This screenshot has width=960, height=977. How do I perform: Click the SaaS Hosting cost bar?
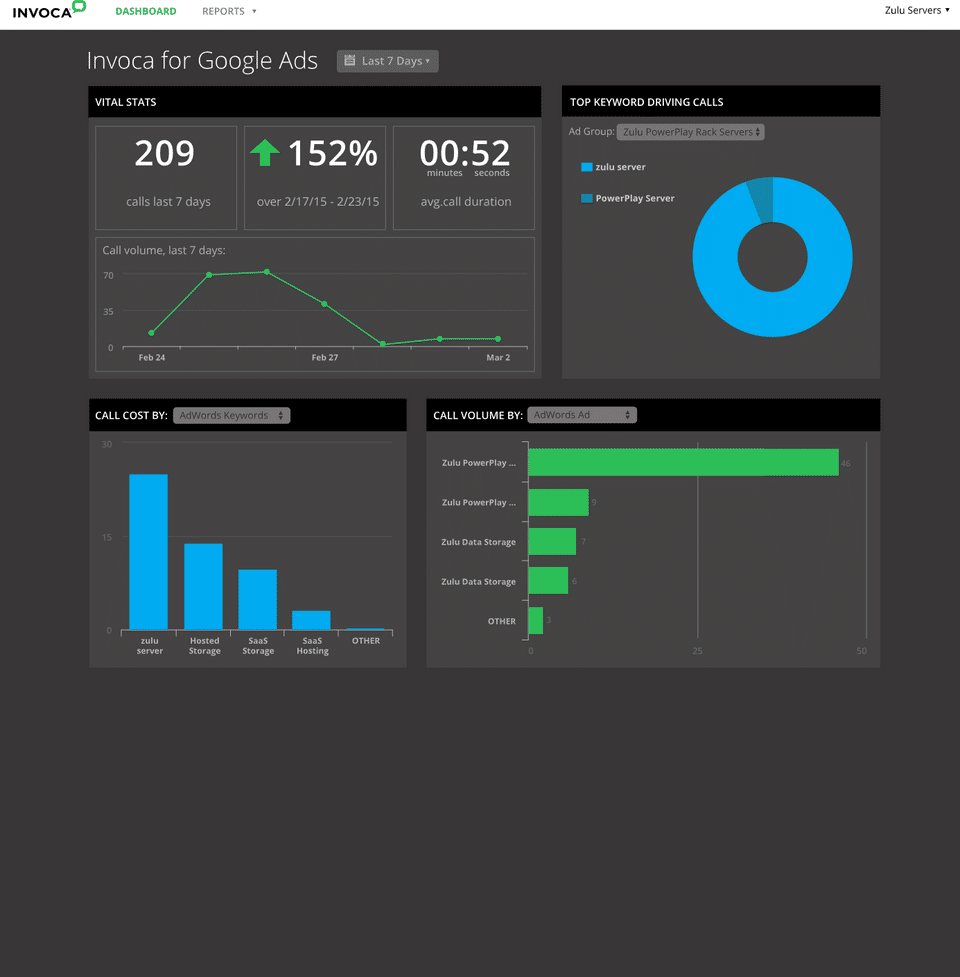click(311, 621)
